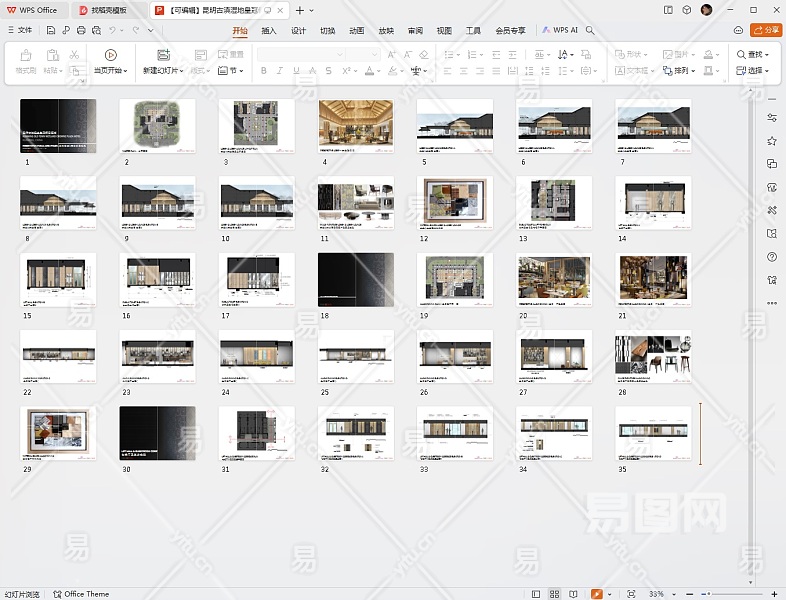This screenshot has width=786, height=600.
Task: Switch to slide sorter view
Action: tap(555, 594)
